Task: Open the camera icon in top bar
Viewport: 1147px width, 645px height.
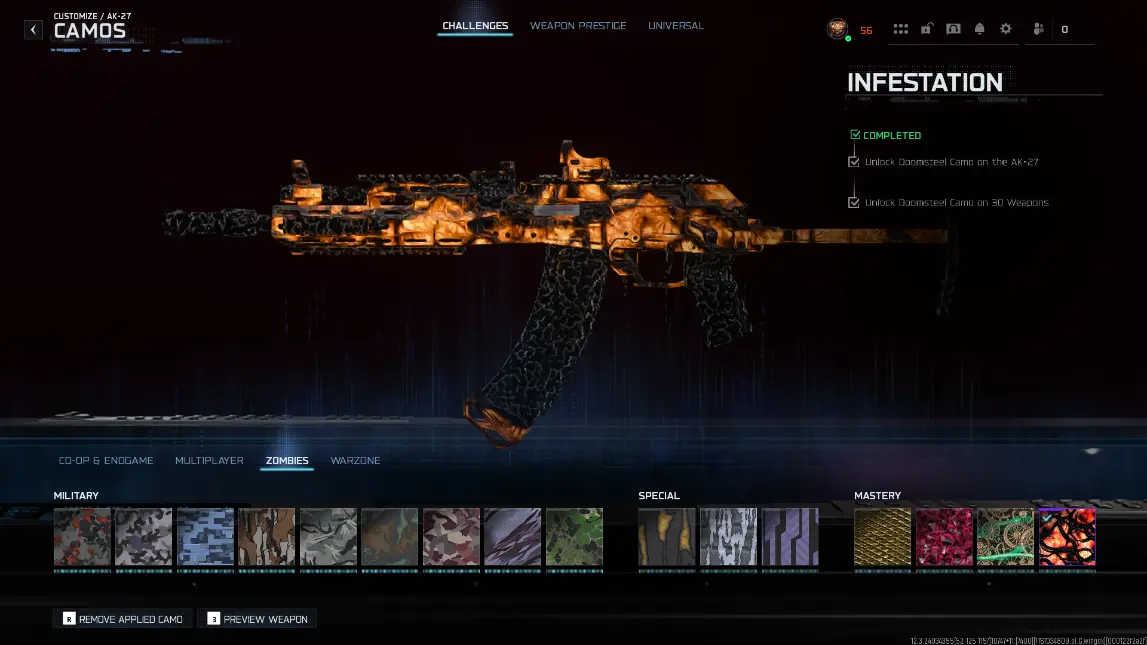Action: pyautogui.click(x=953, y=29)
